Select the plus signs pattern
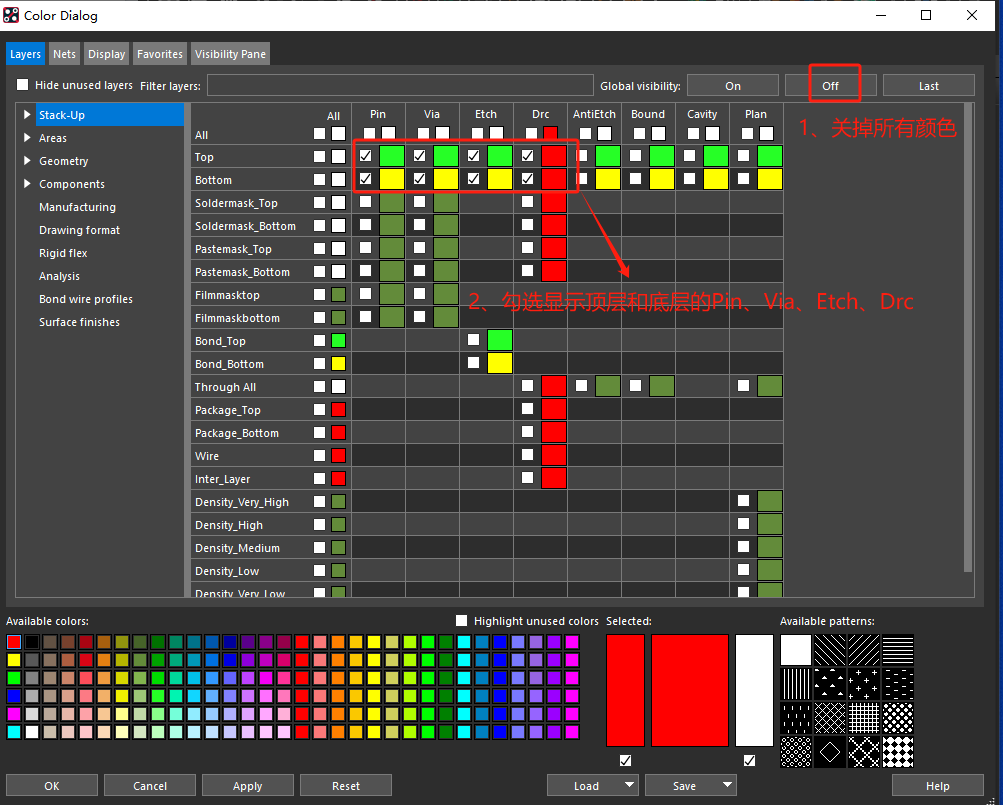Image resolution: width=1003 pixels, height=805 pixels. (x=864, y=684)
